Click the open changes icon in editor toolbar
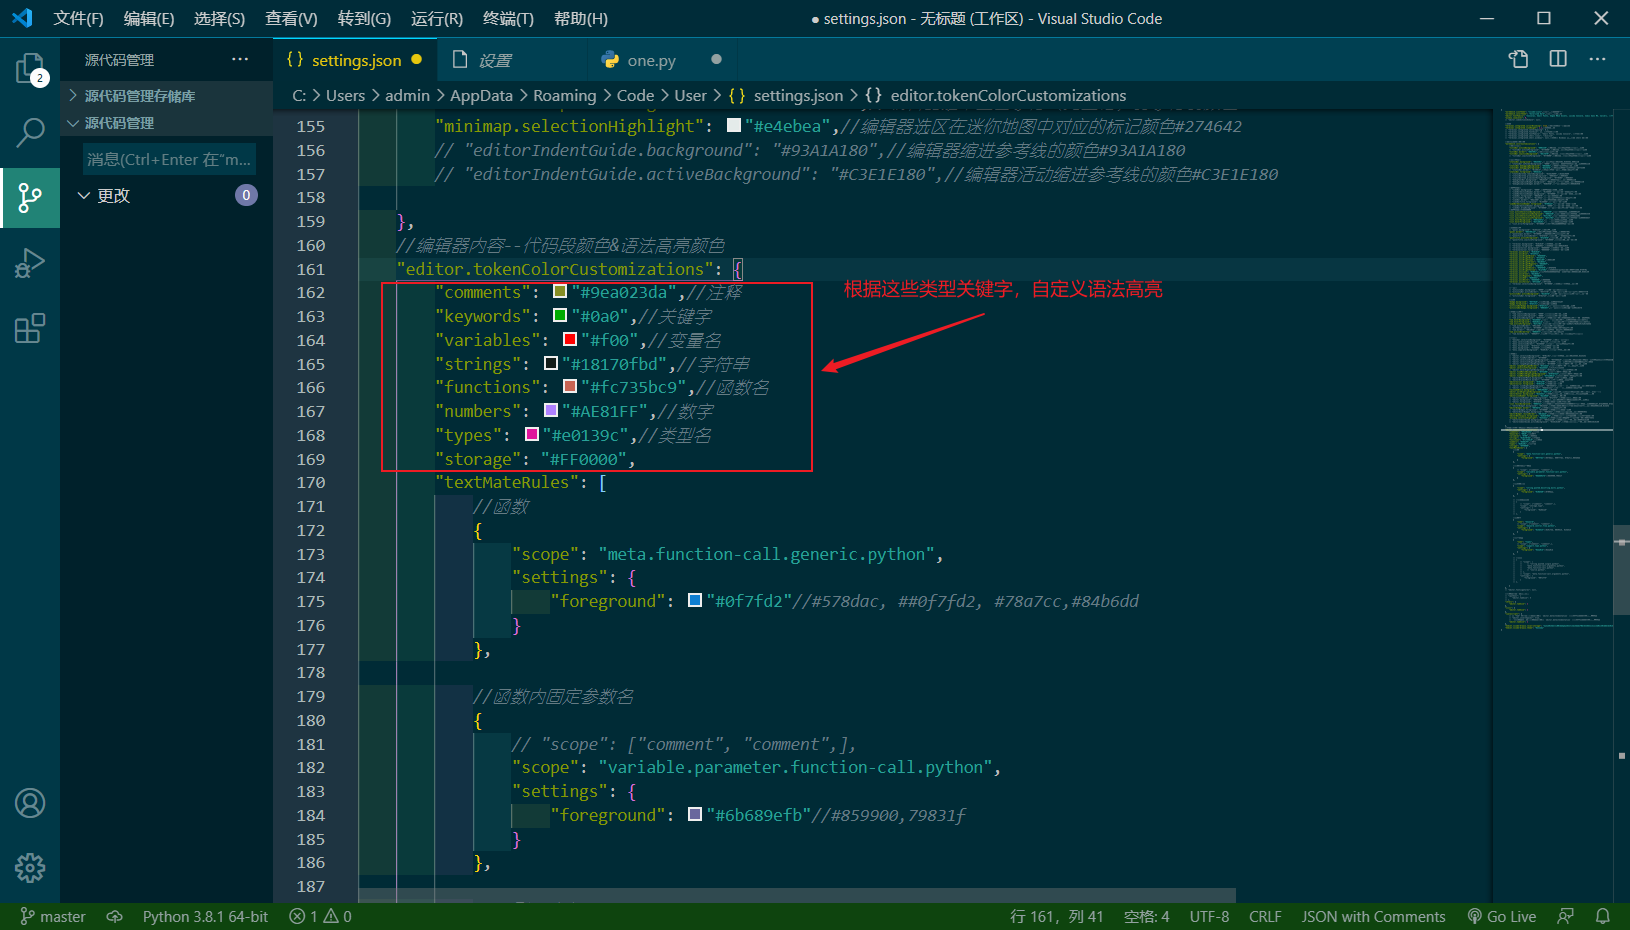The image size is (1630, 930). click(x=1518, y=59)
